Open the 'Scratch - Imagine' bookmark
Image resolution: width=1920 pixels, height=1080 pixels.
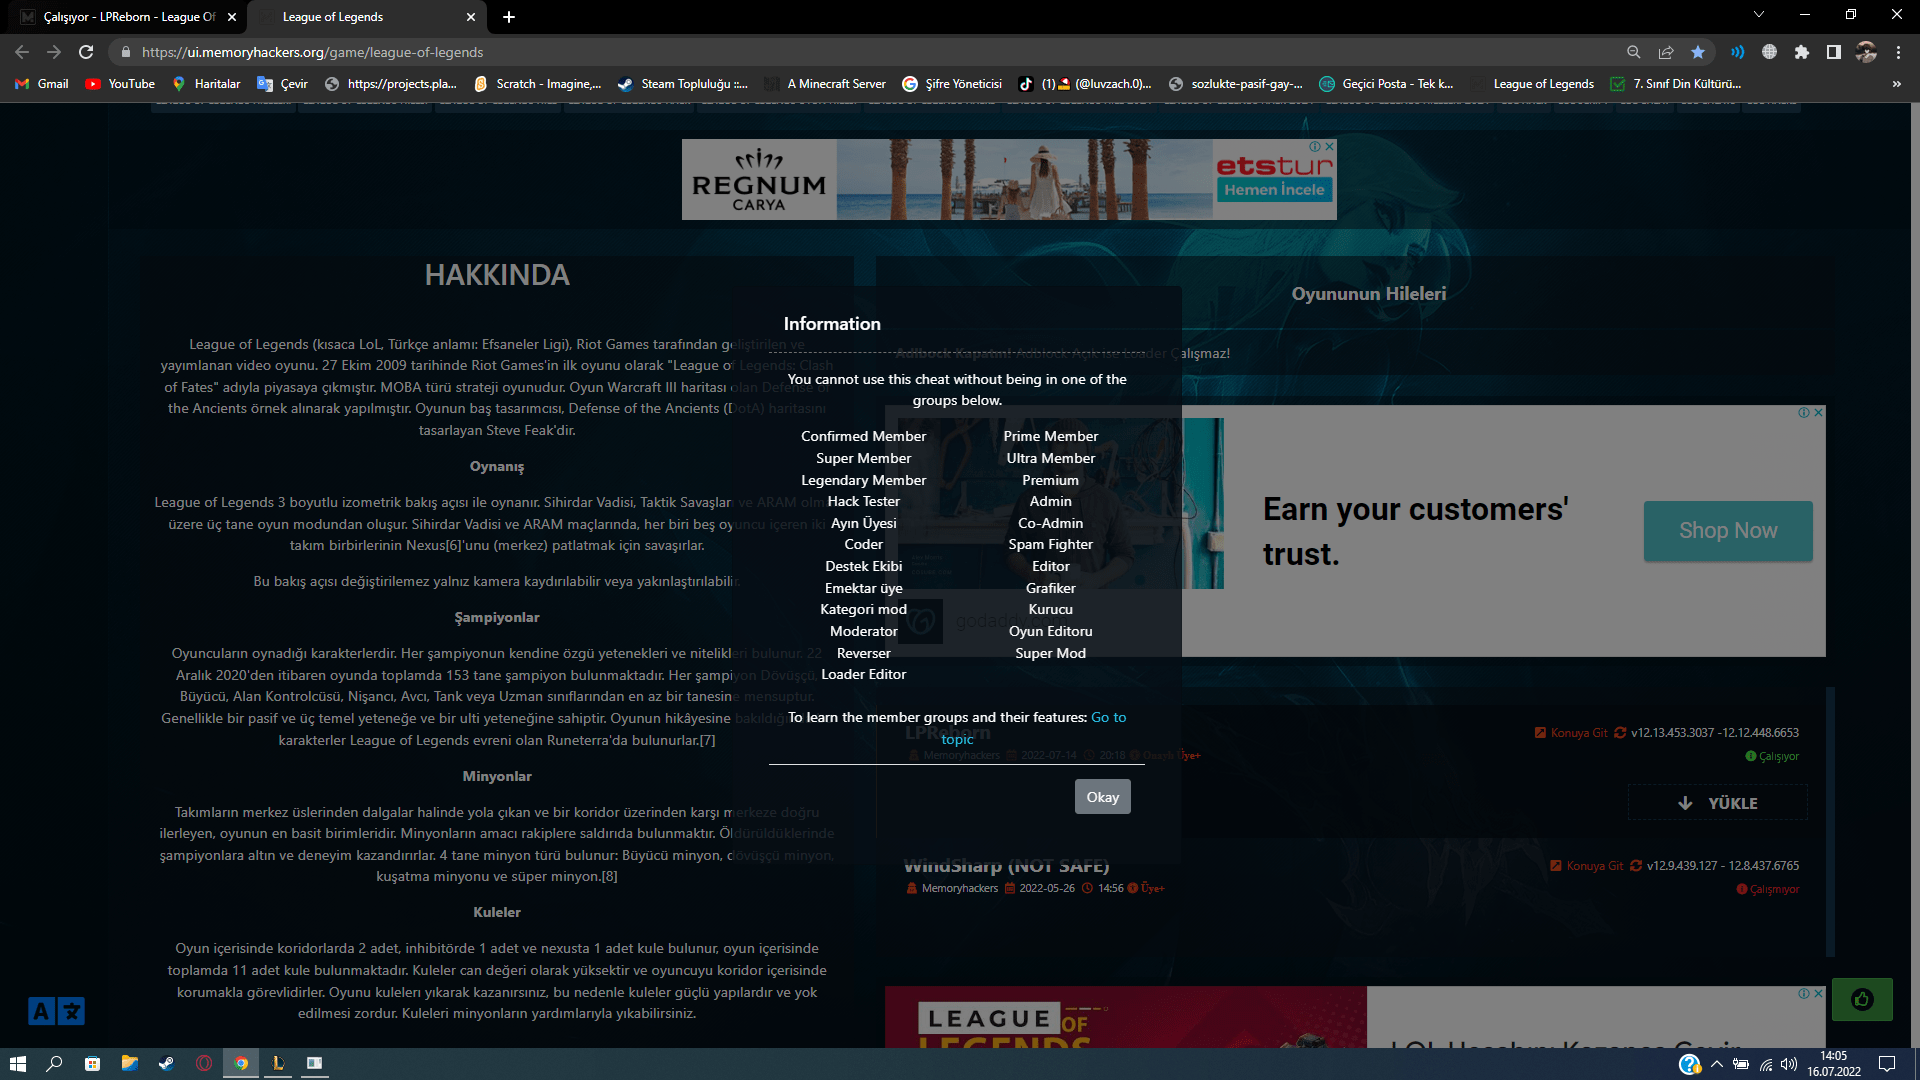(538, 84)
